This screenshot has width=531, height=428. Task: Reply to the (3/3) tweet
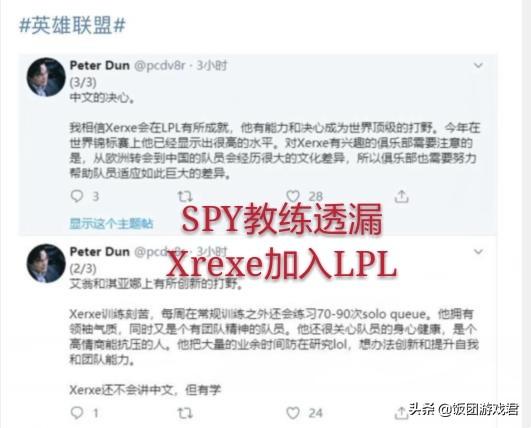coord(77,196)
